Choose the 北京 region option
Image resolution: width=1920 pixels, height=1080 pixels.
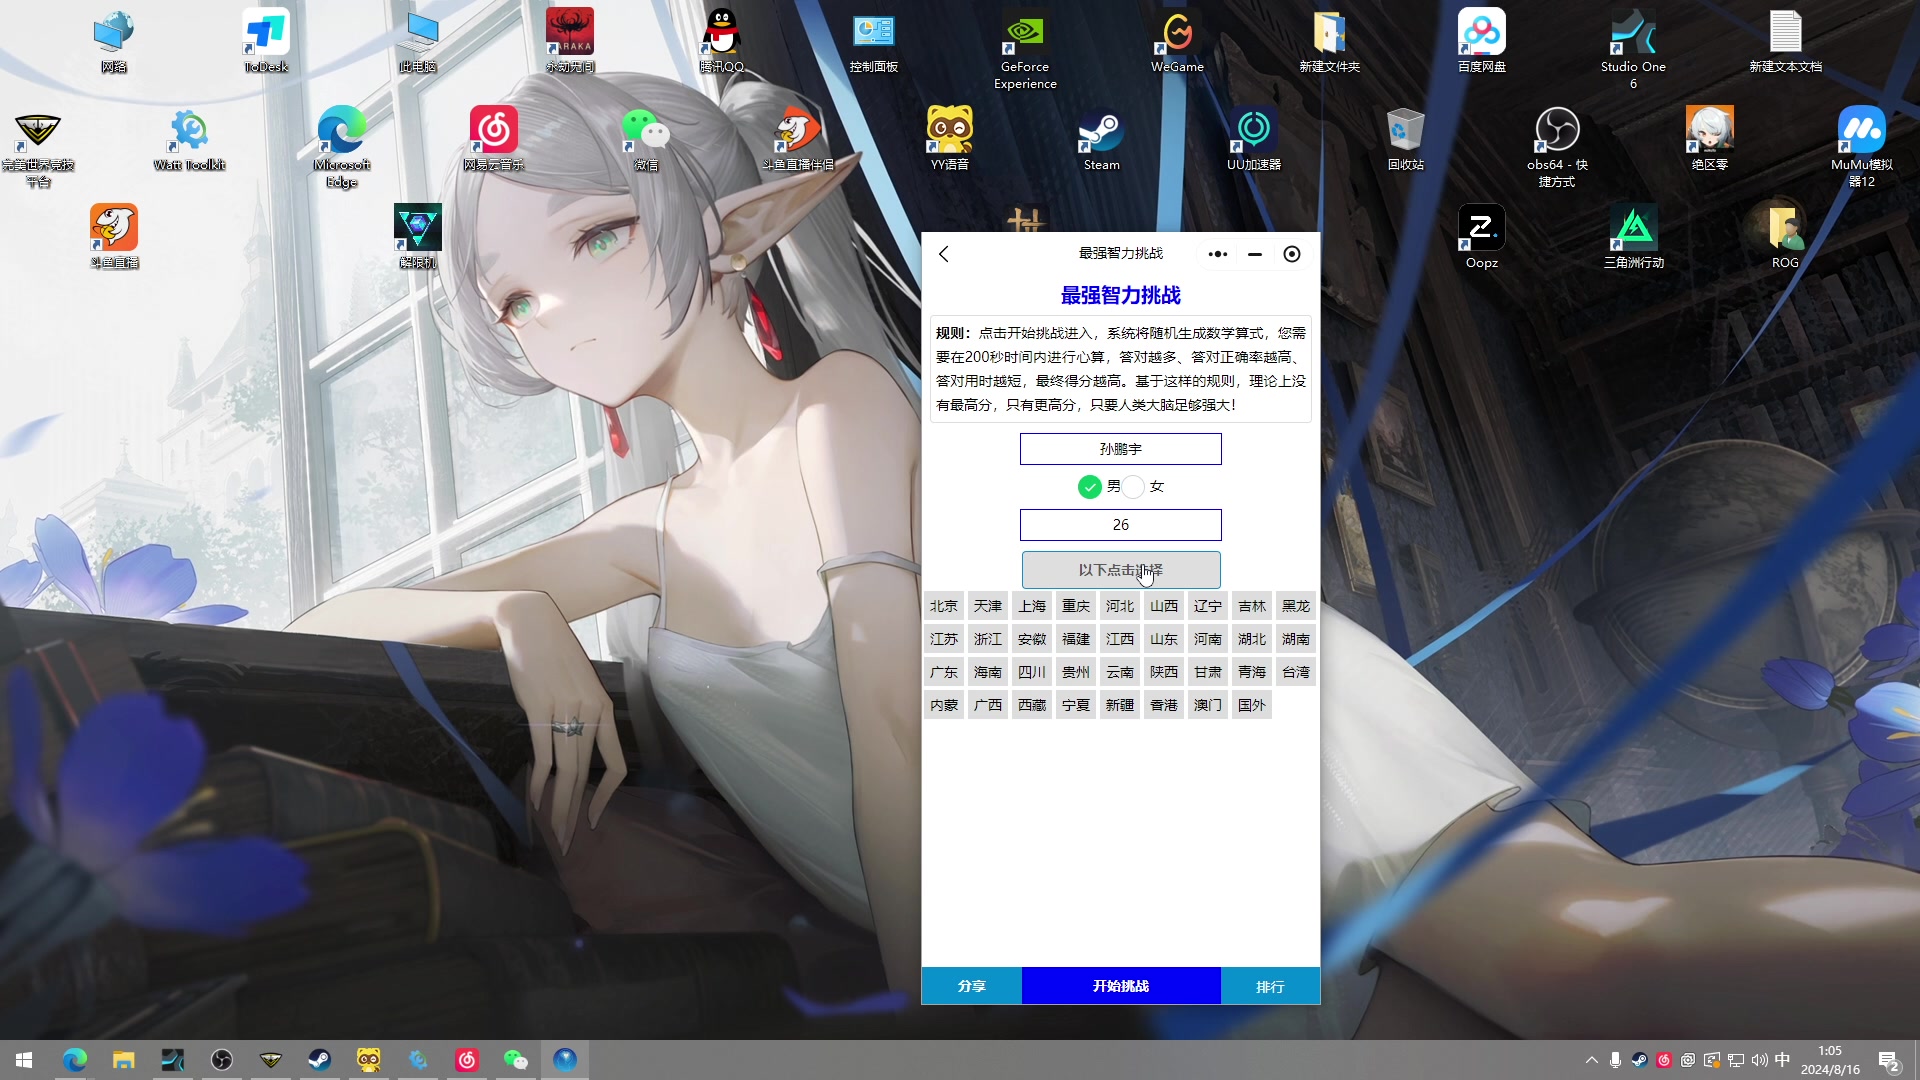[944, 606]
